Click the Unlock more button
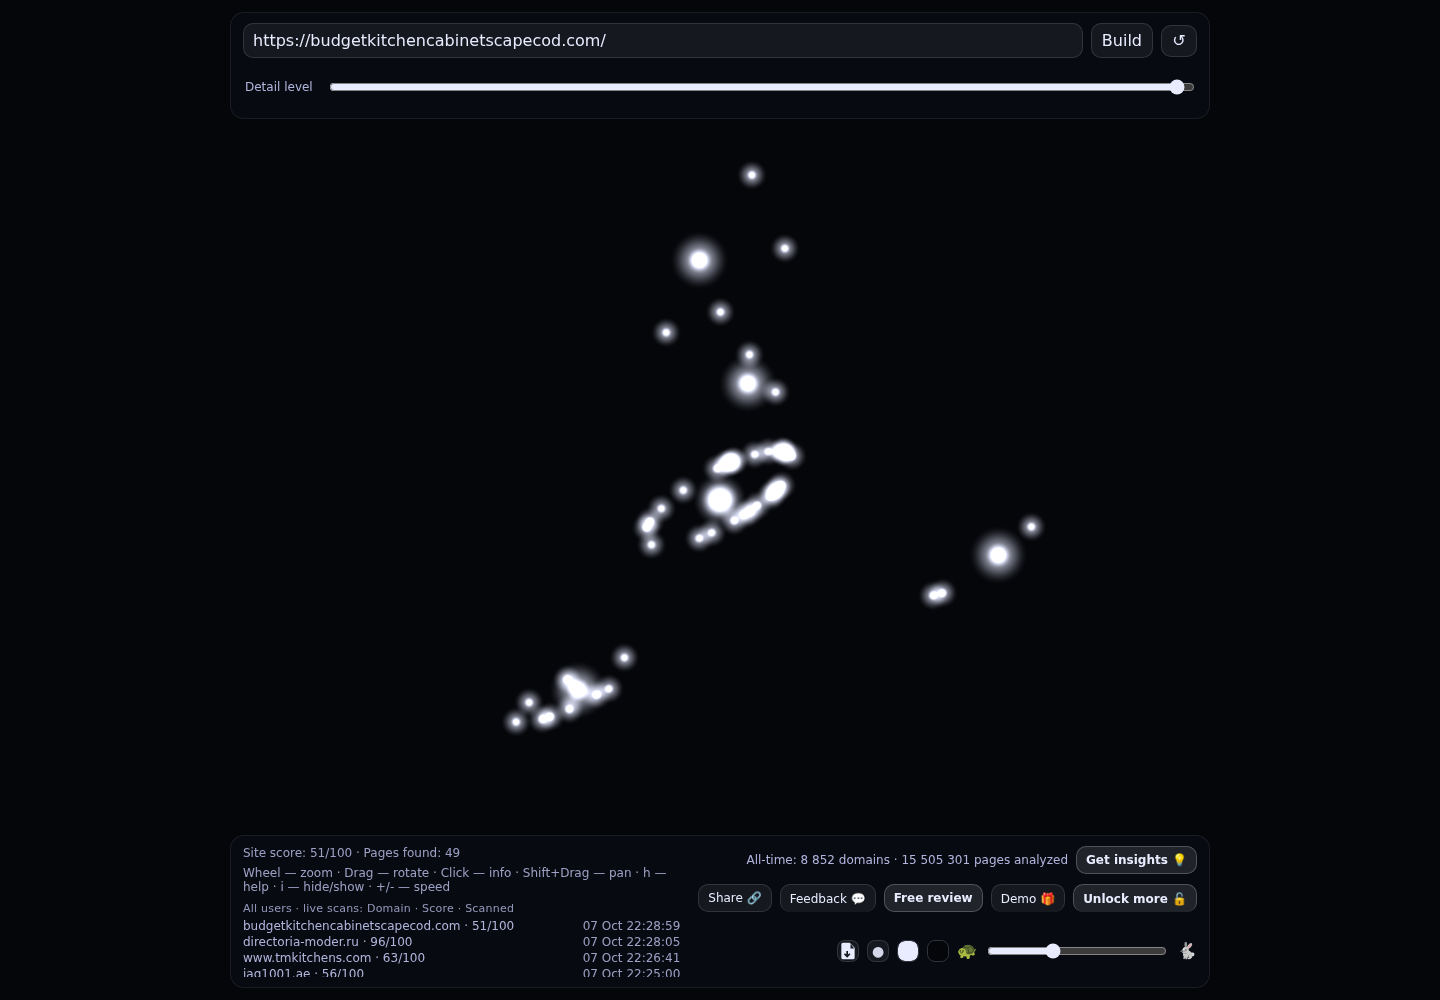Screen dimensions: 1440x1000 click(1135, 898)
